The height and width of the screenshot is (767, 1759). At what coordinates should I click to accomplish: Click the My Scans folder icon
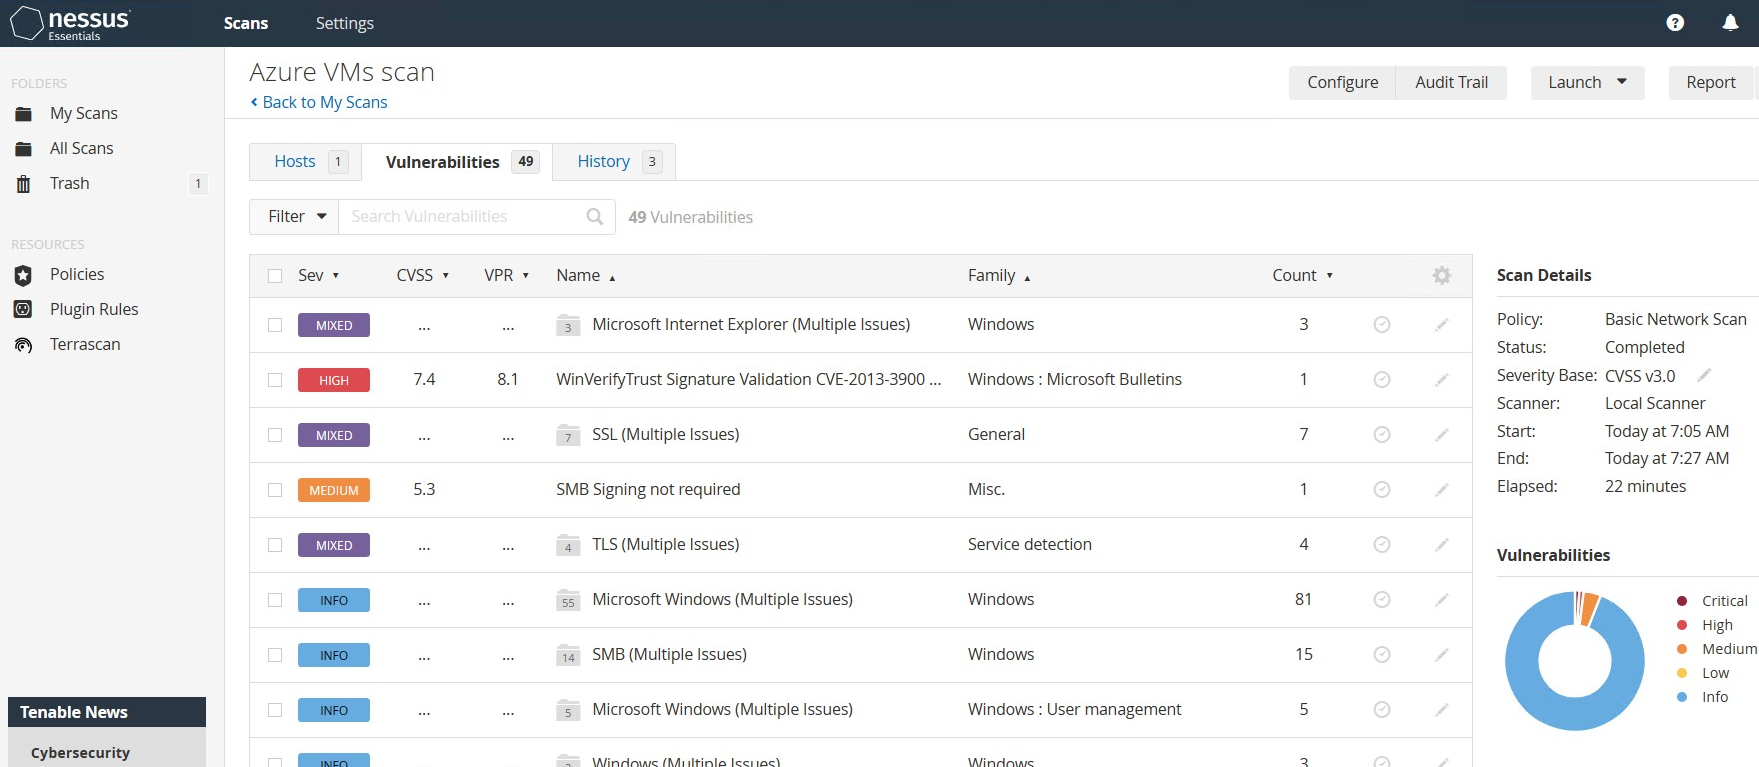pyautogui.click(x=24, y=114)
